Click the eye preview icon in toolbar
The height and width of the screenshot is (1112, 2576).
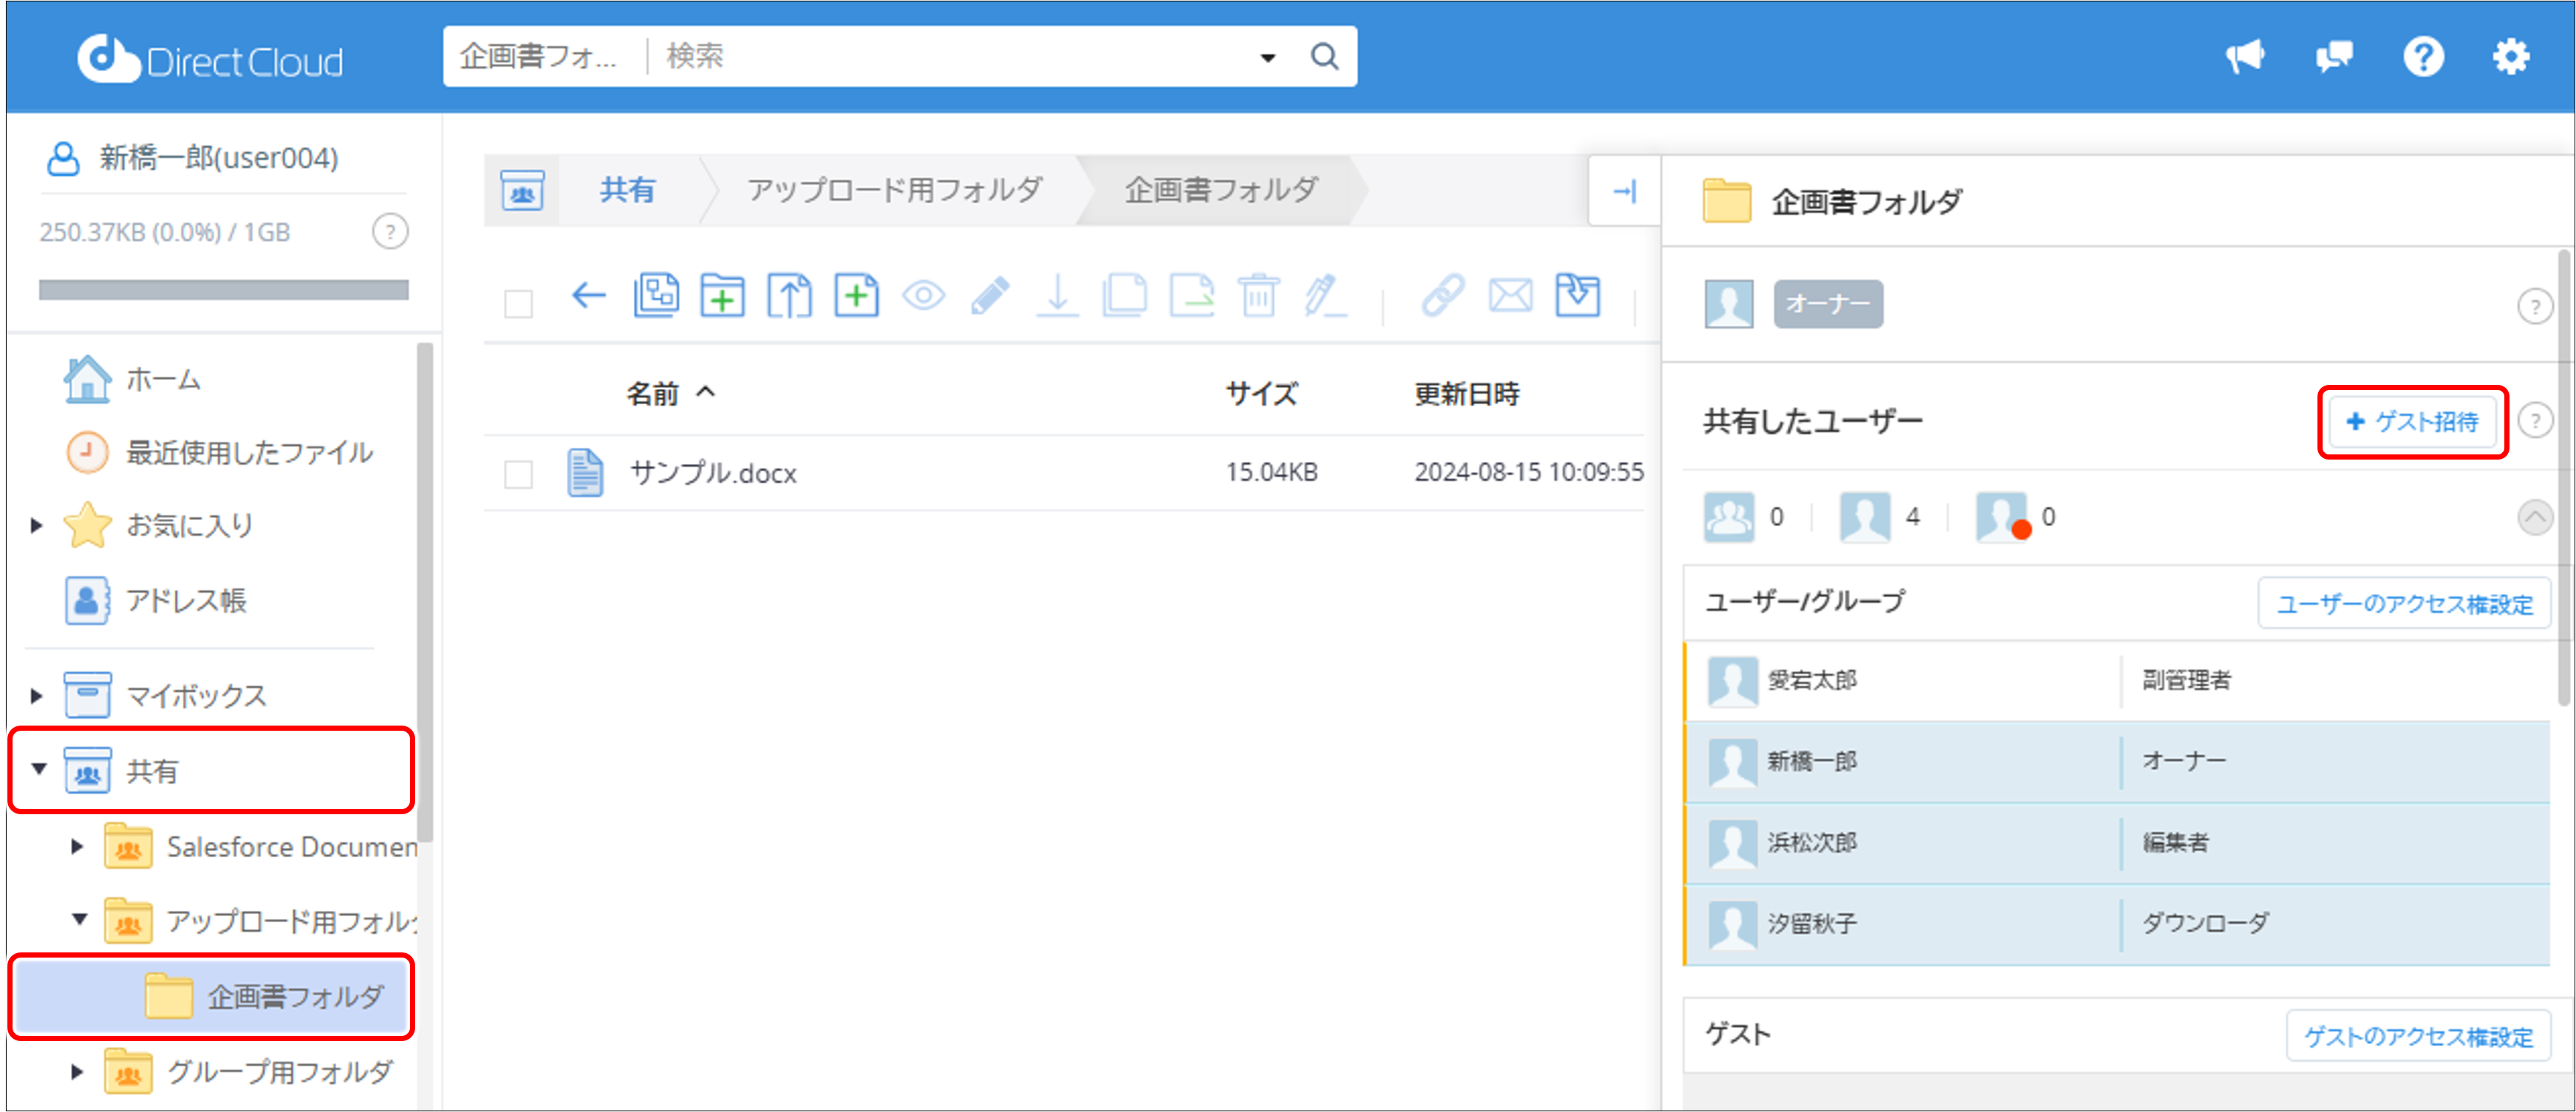923,296
